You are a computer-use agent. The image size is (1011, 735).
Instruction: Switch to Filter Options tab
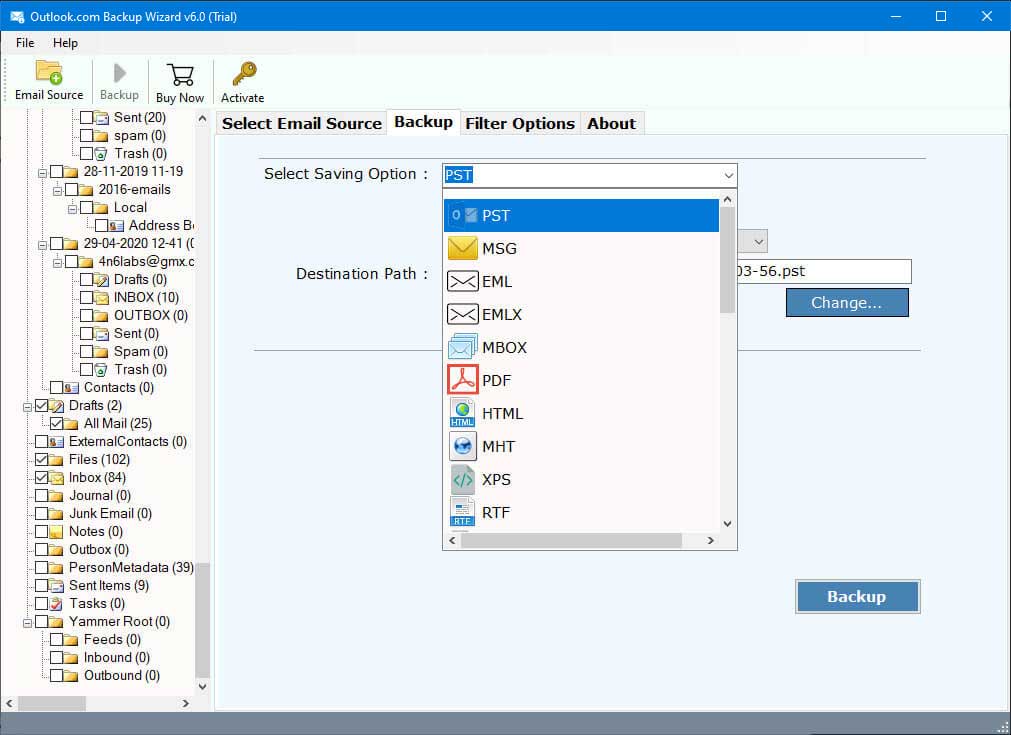coord(520,123)
